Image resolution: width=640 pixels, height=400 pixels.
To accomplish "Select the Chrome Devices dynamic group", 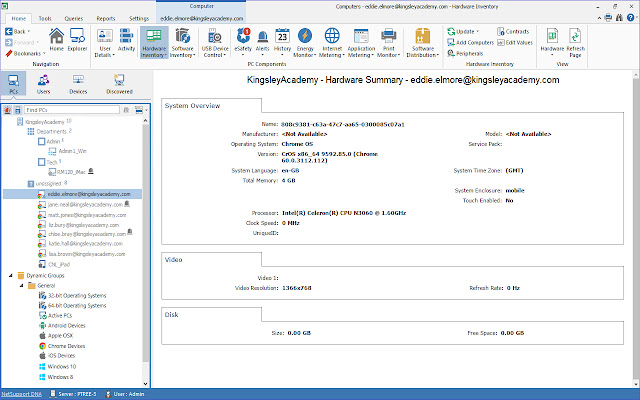I will coord(62,346).
